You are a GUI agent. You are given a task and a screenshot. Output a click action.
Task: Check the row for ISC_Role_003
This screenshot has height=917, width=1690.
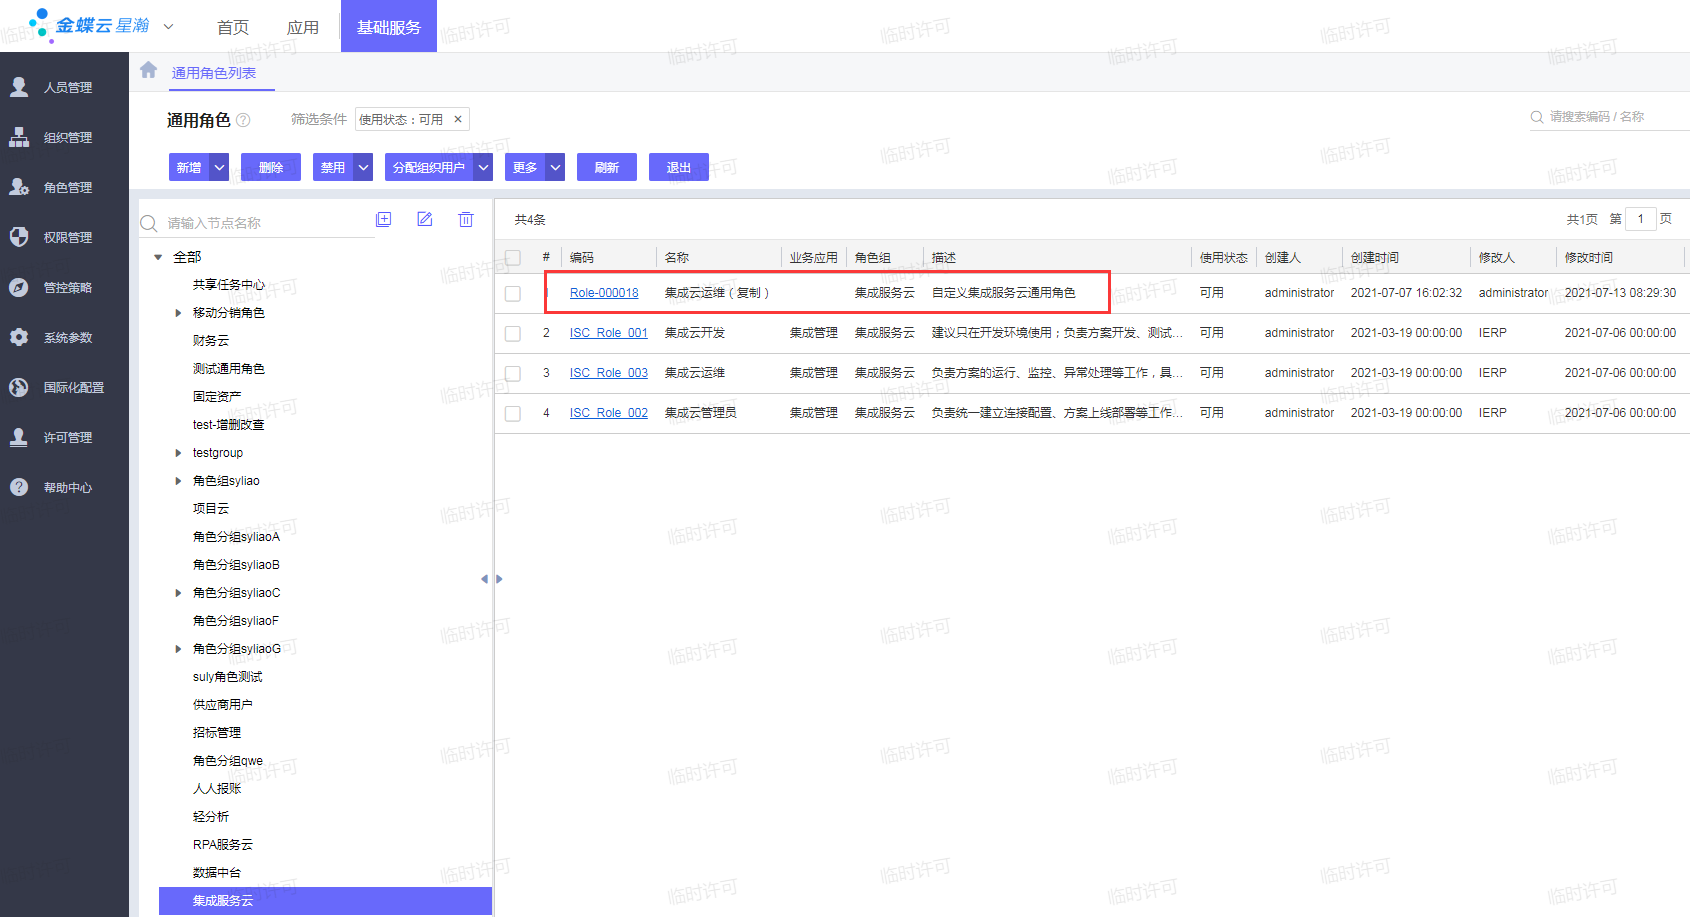click(x=513, y=373)
